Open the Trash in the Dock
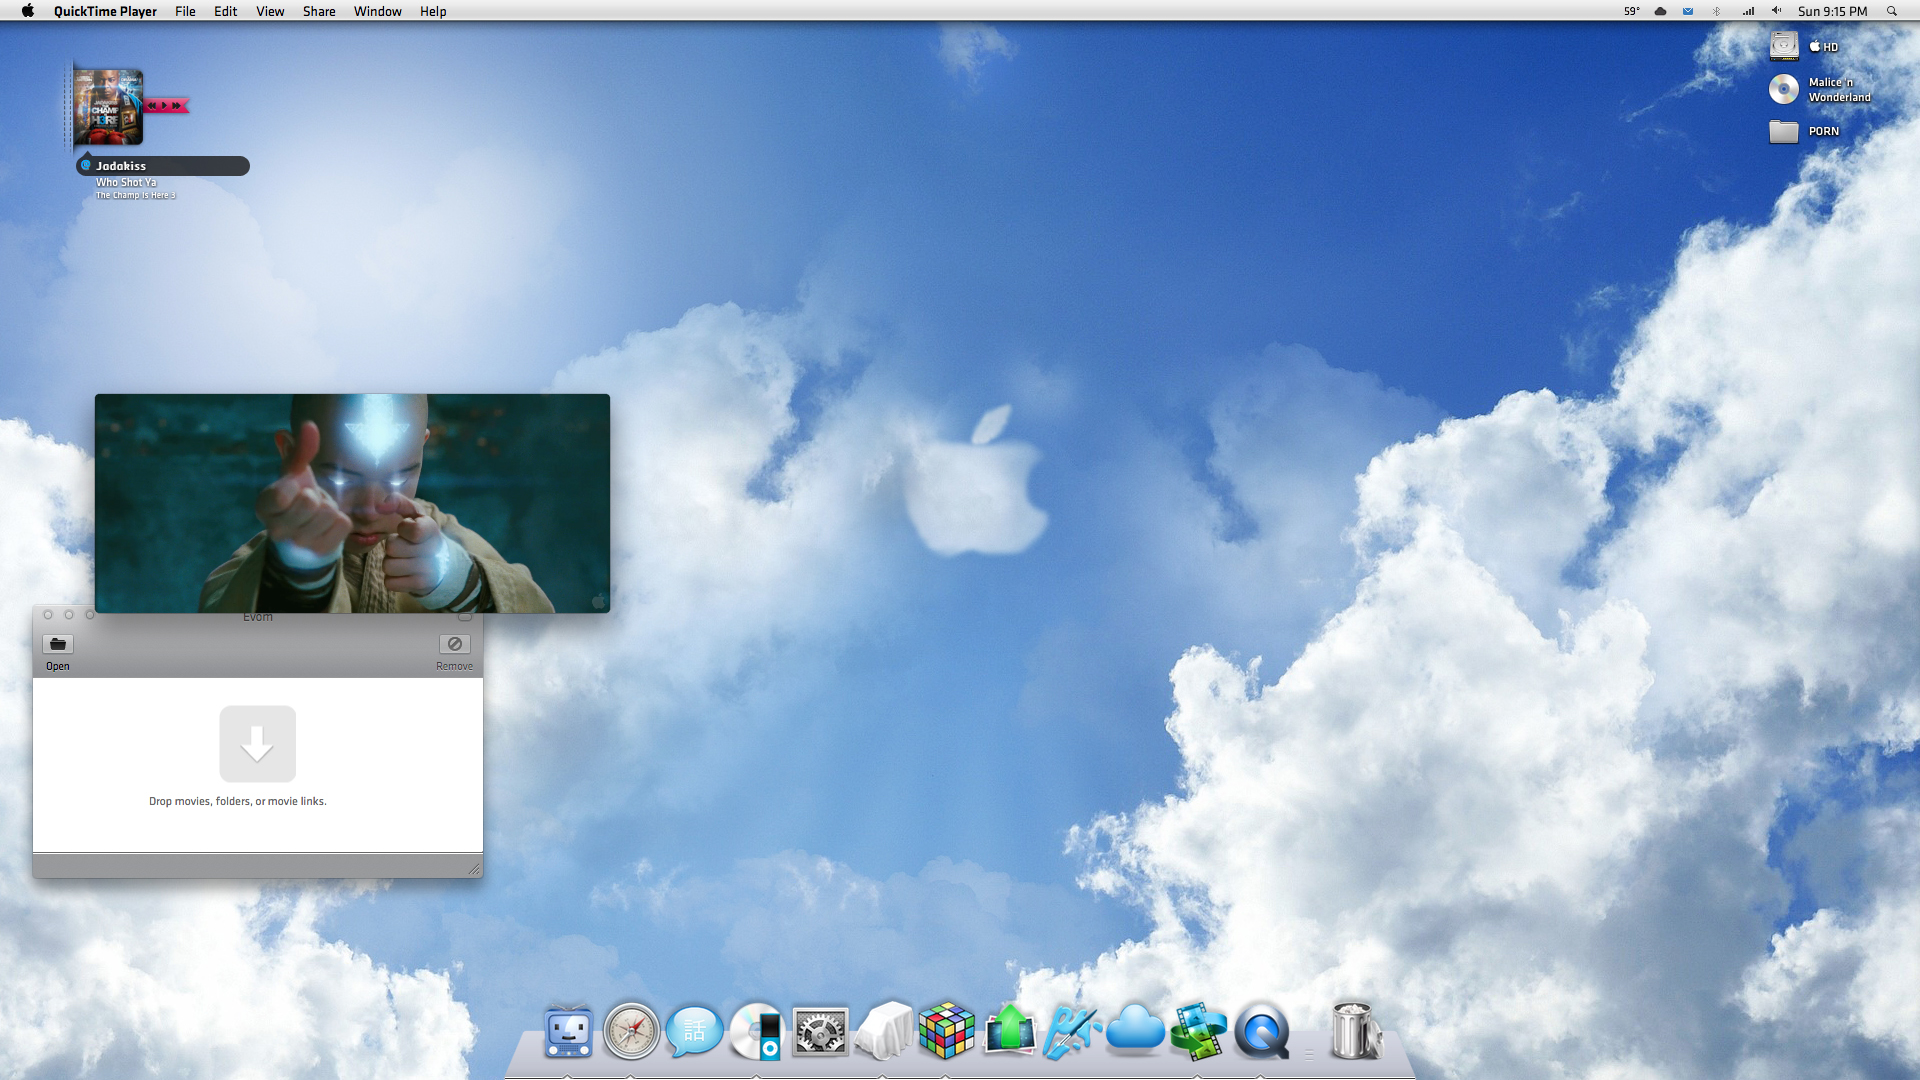The height and width of the screenshot is (1080, 1920). point(1354,1030)
